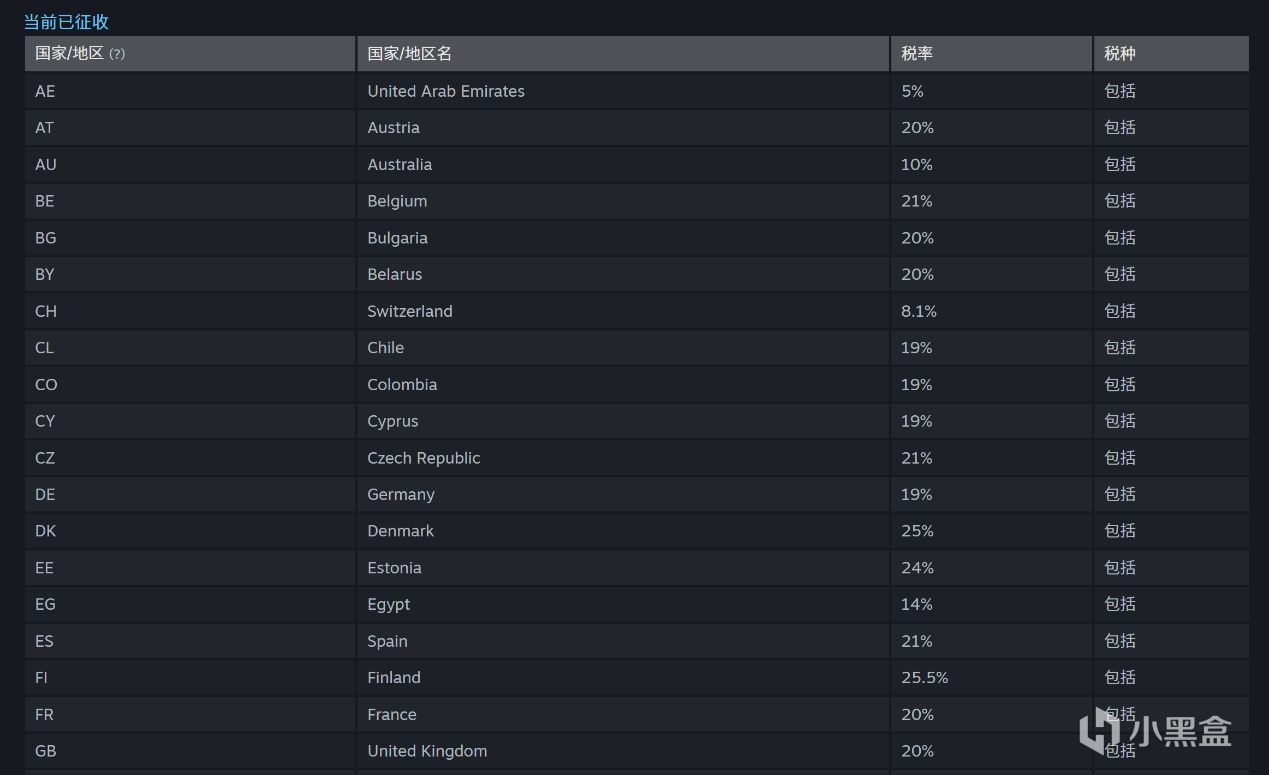
Task: Select the United Arab Emirates name cell
Action: point(446,91)
